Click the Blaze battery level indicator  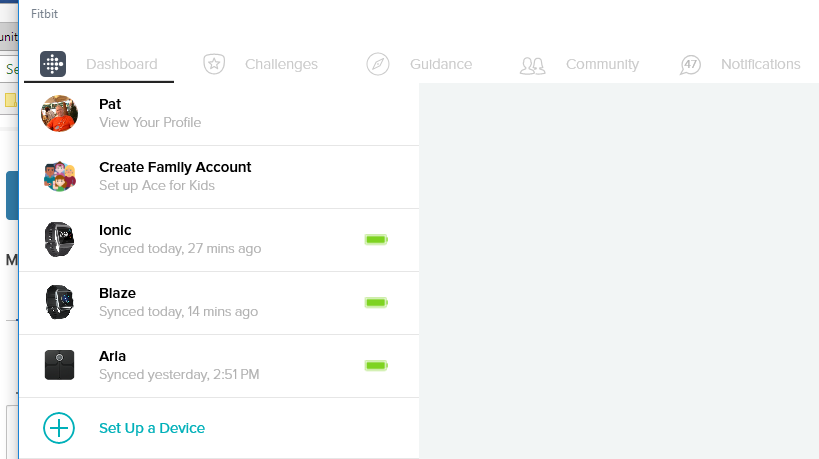tap(376, 302)
